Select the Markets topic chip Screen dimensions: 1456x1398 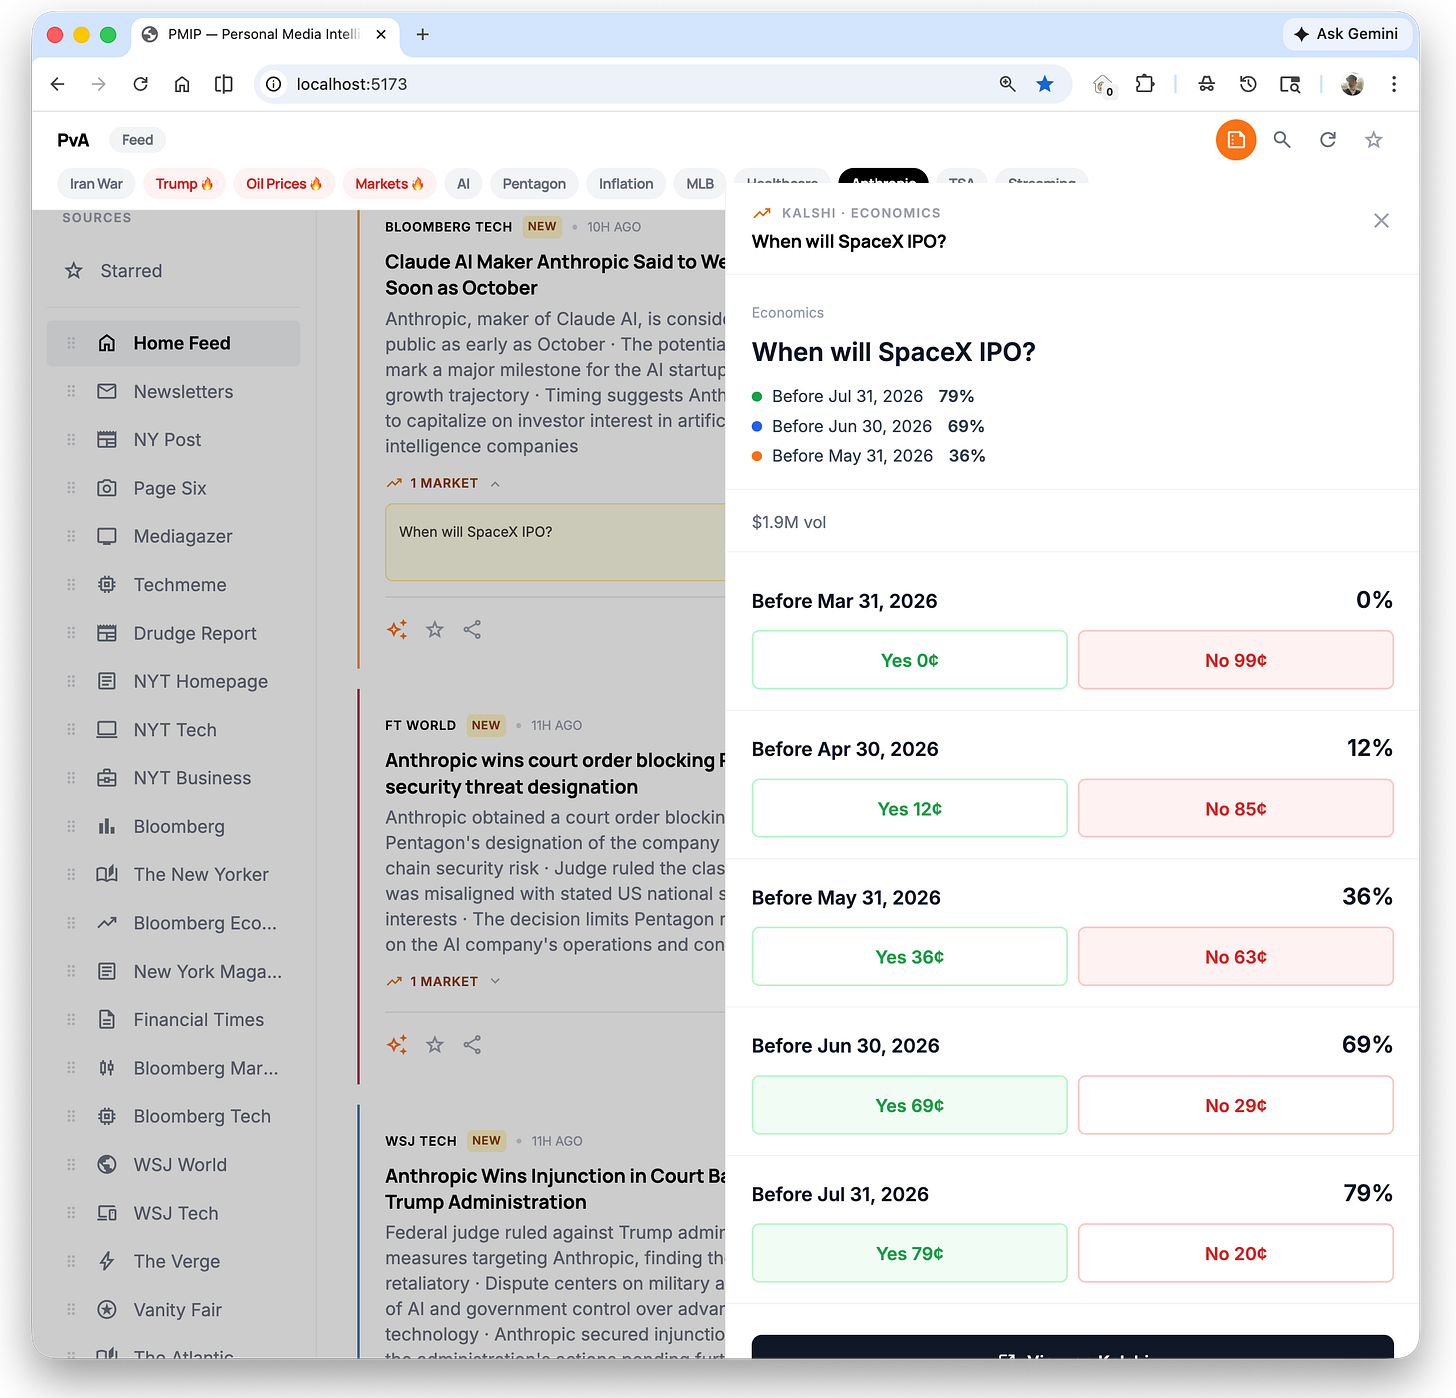[389, 184]
